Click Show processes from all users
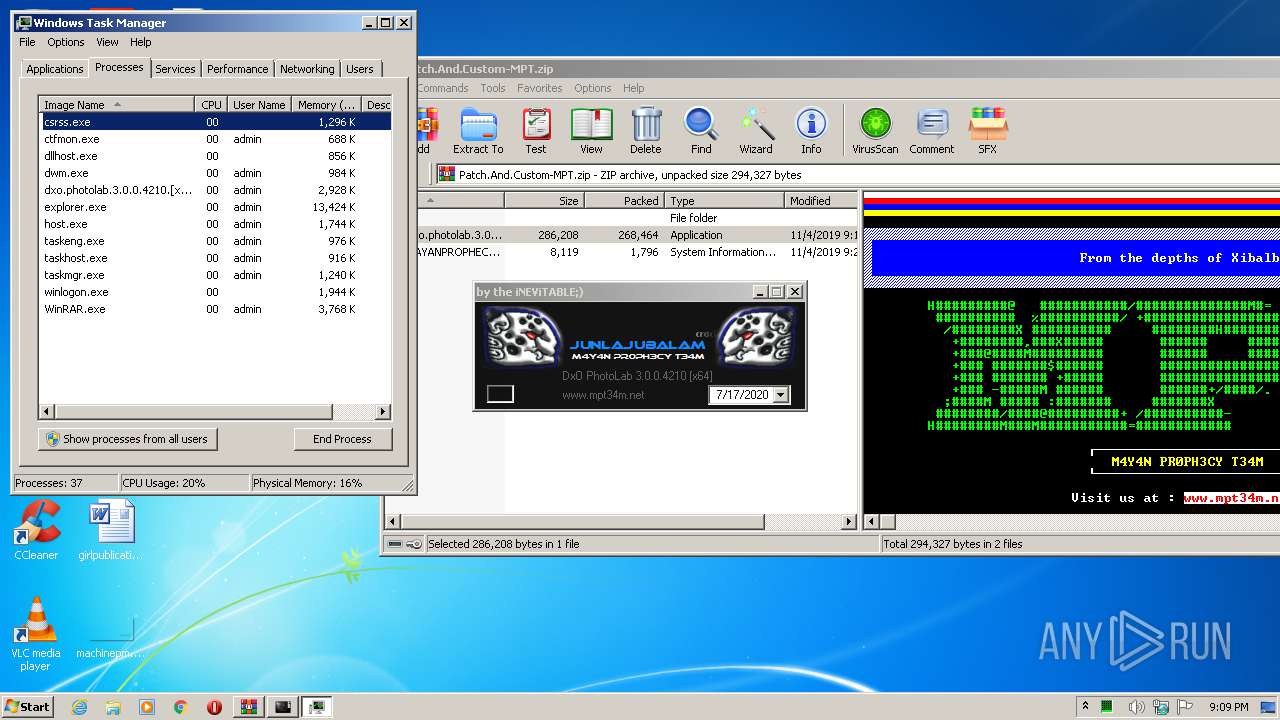Image resolution: width=1280 pixels, height=720 pixels. [127, 439]
